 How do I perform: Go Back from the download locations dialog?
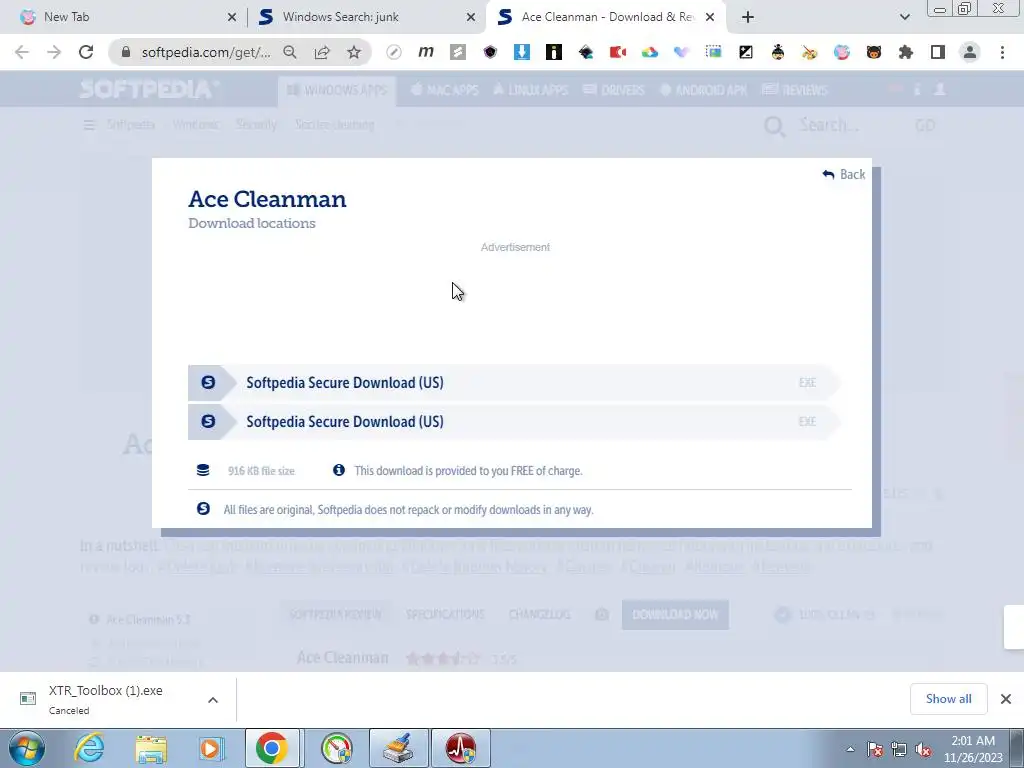[x=844, y=174]
